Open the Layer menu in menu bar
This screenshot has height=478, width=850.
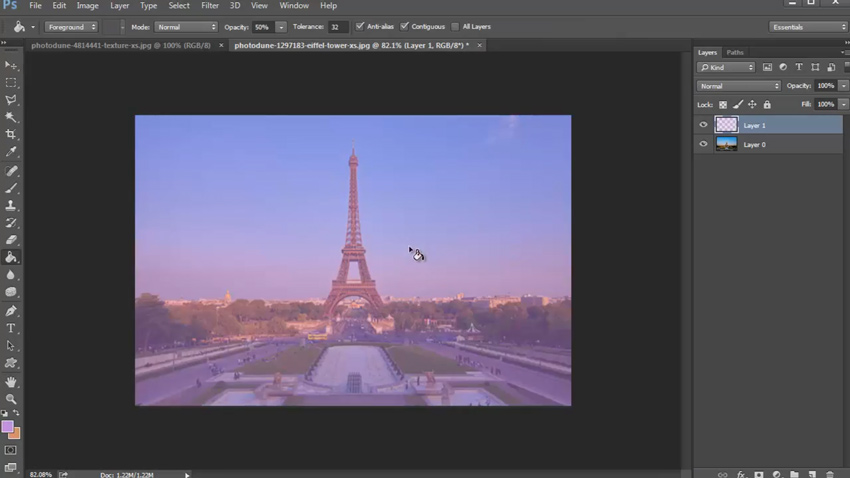119,6
